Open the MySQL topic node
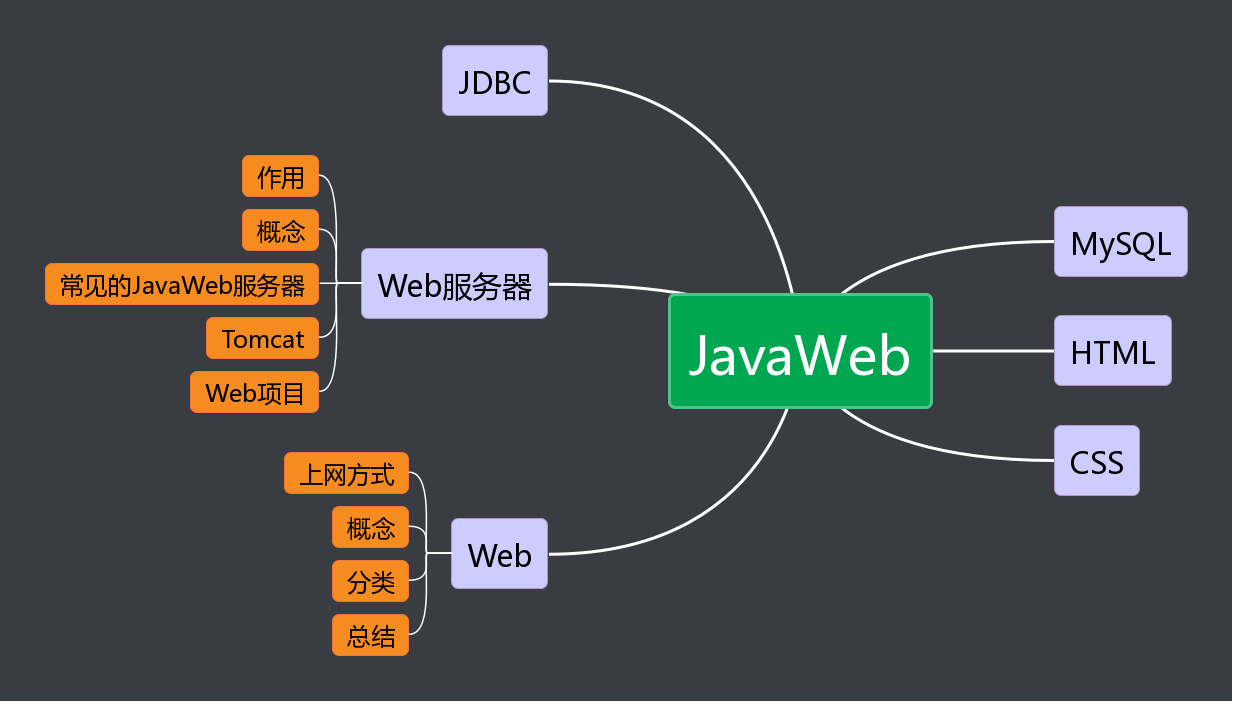The height and width of the screenshot is (705, 1240). [x=1121, y=242]
